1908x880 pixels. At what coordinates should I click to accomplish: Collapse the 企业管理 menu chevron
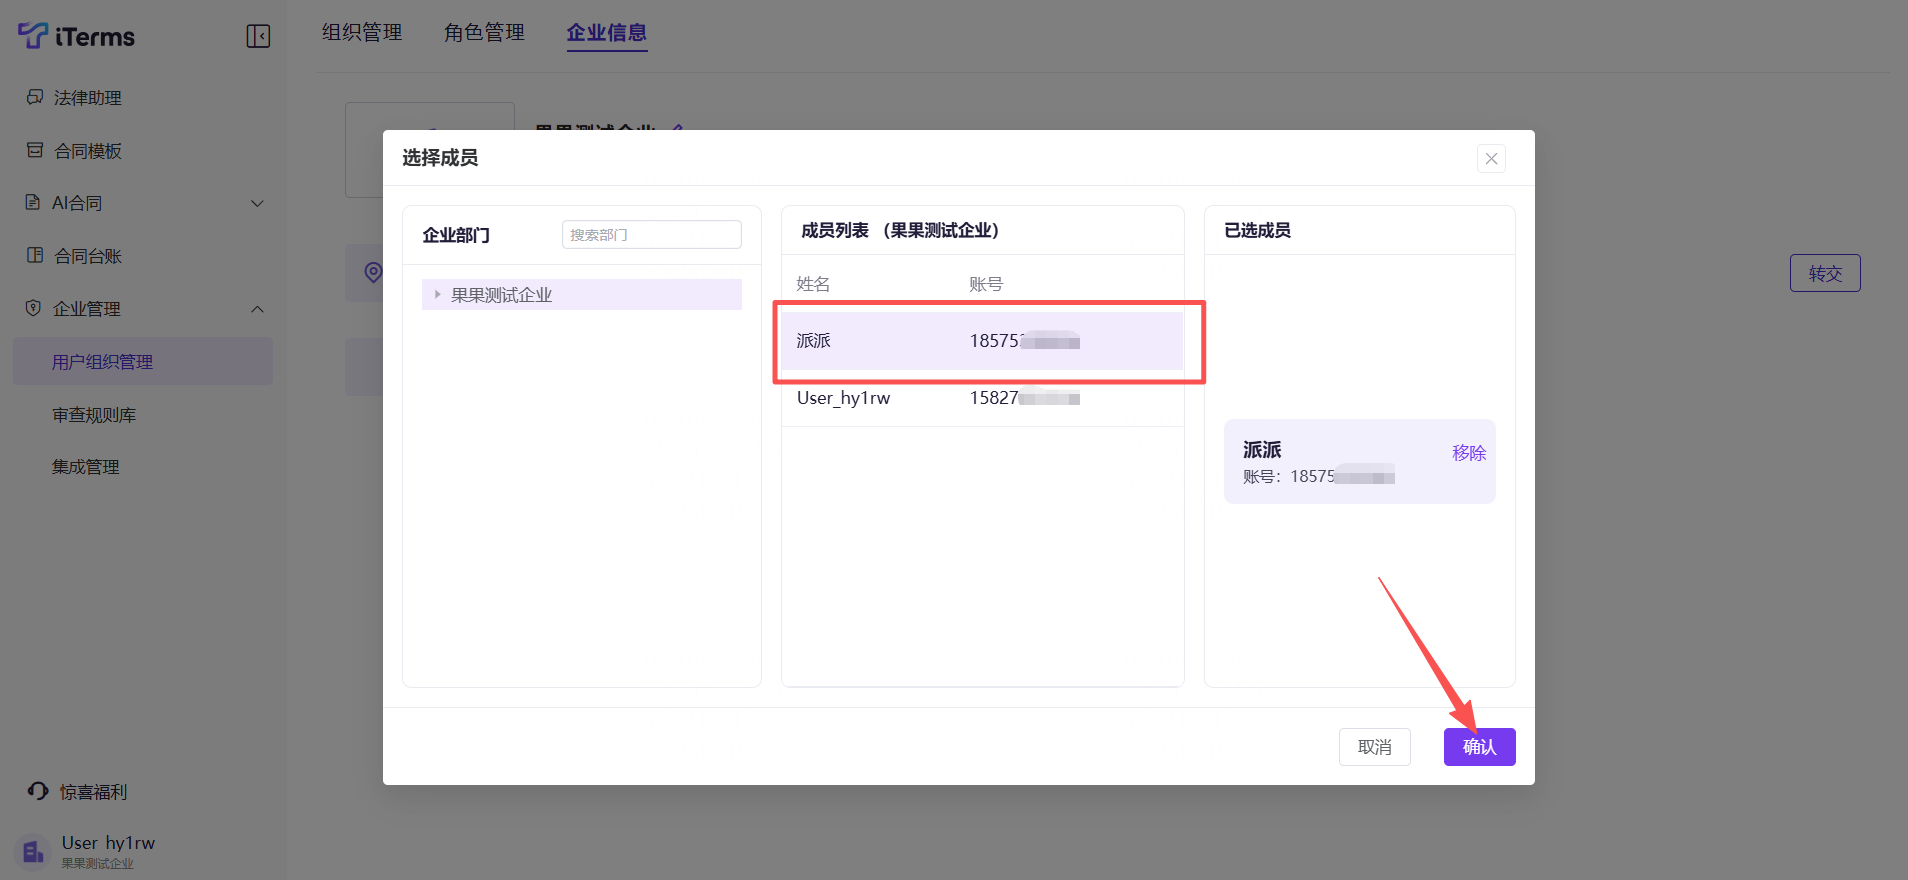coord(257,309)
